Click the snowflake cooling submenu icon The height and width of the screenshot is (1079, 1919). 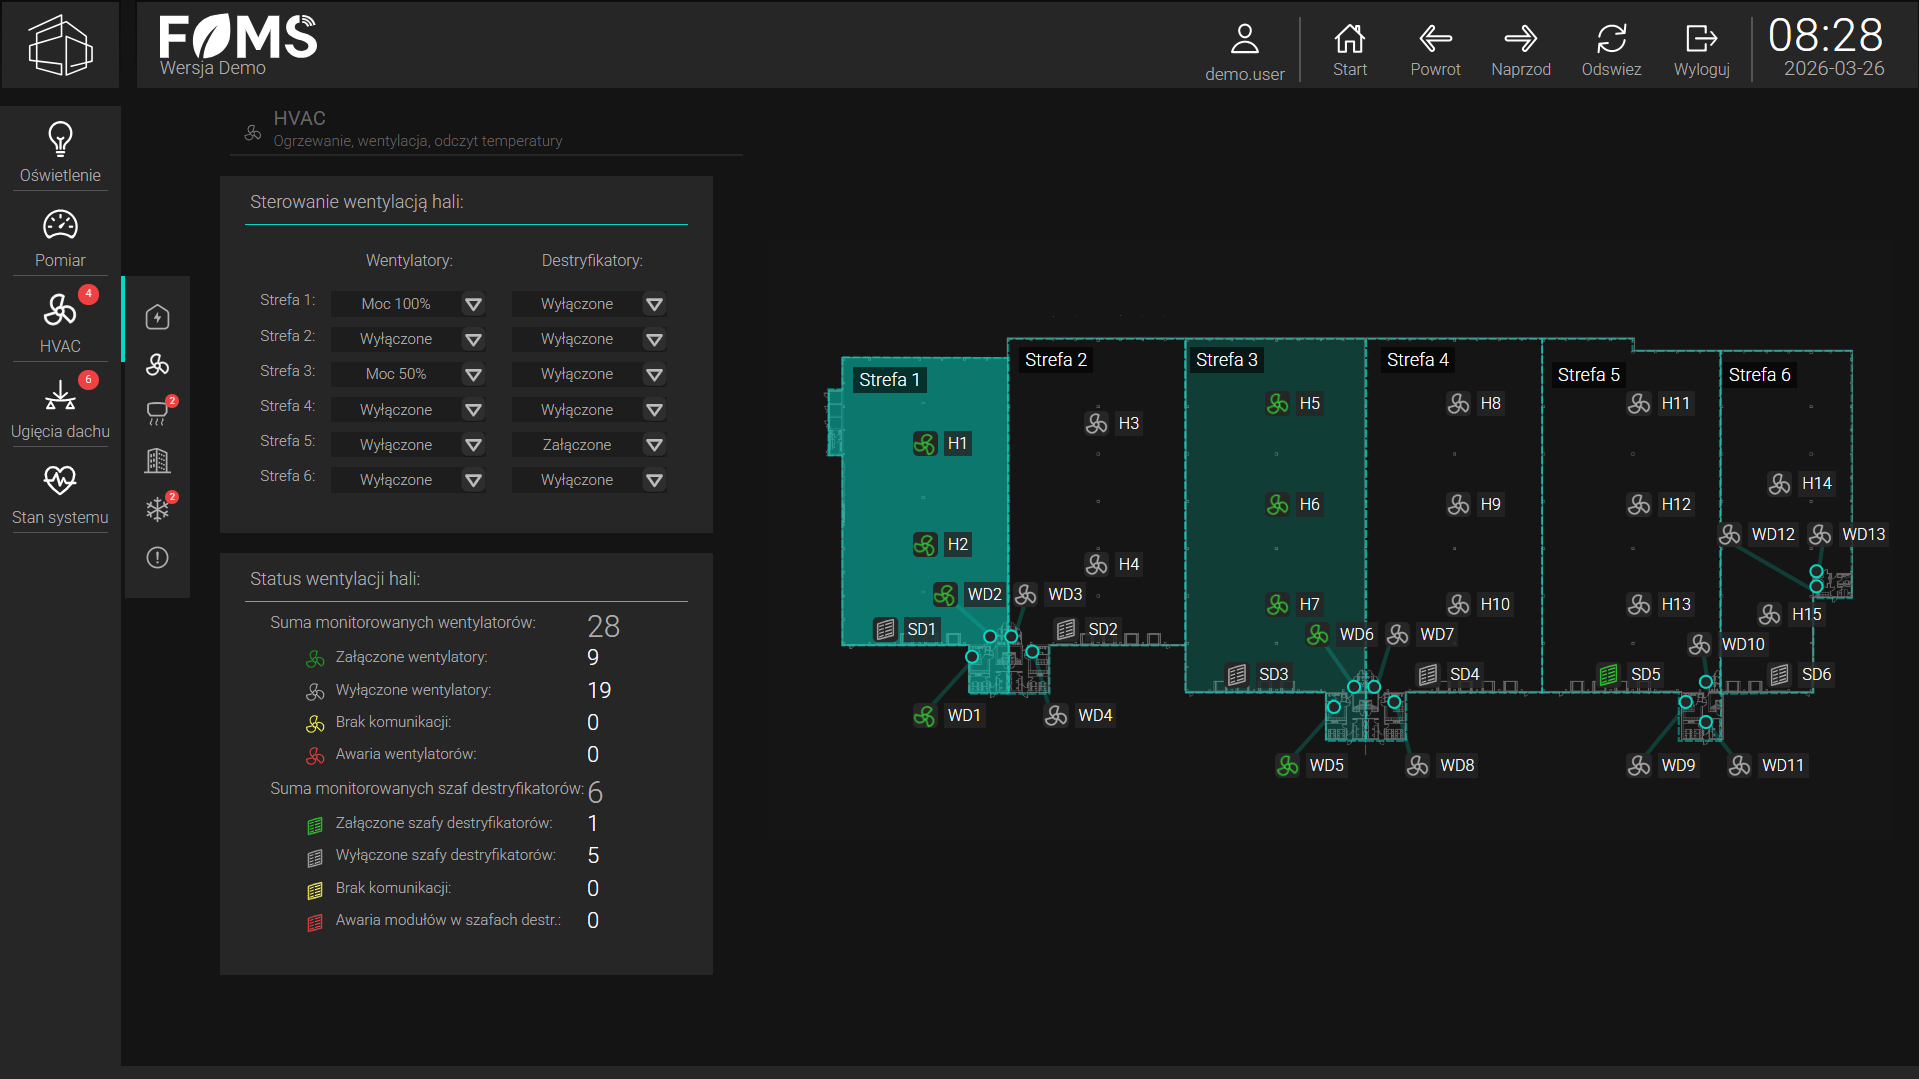157,509
